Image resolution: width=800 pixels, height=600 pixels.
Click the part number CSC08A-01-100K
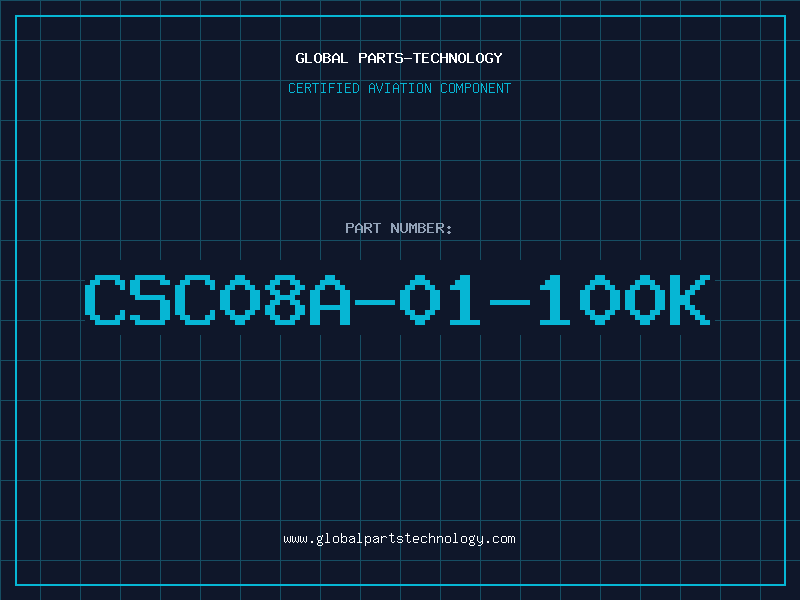pyautogui.click(x=398, y=299)
